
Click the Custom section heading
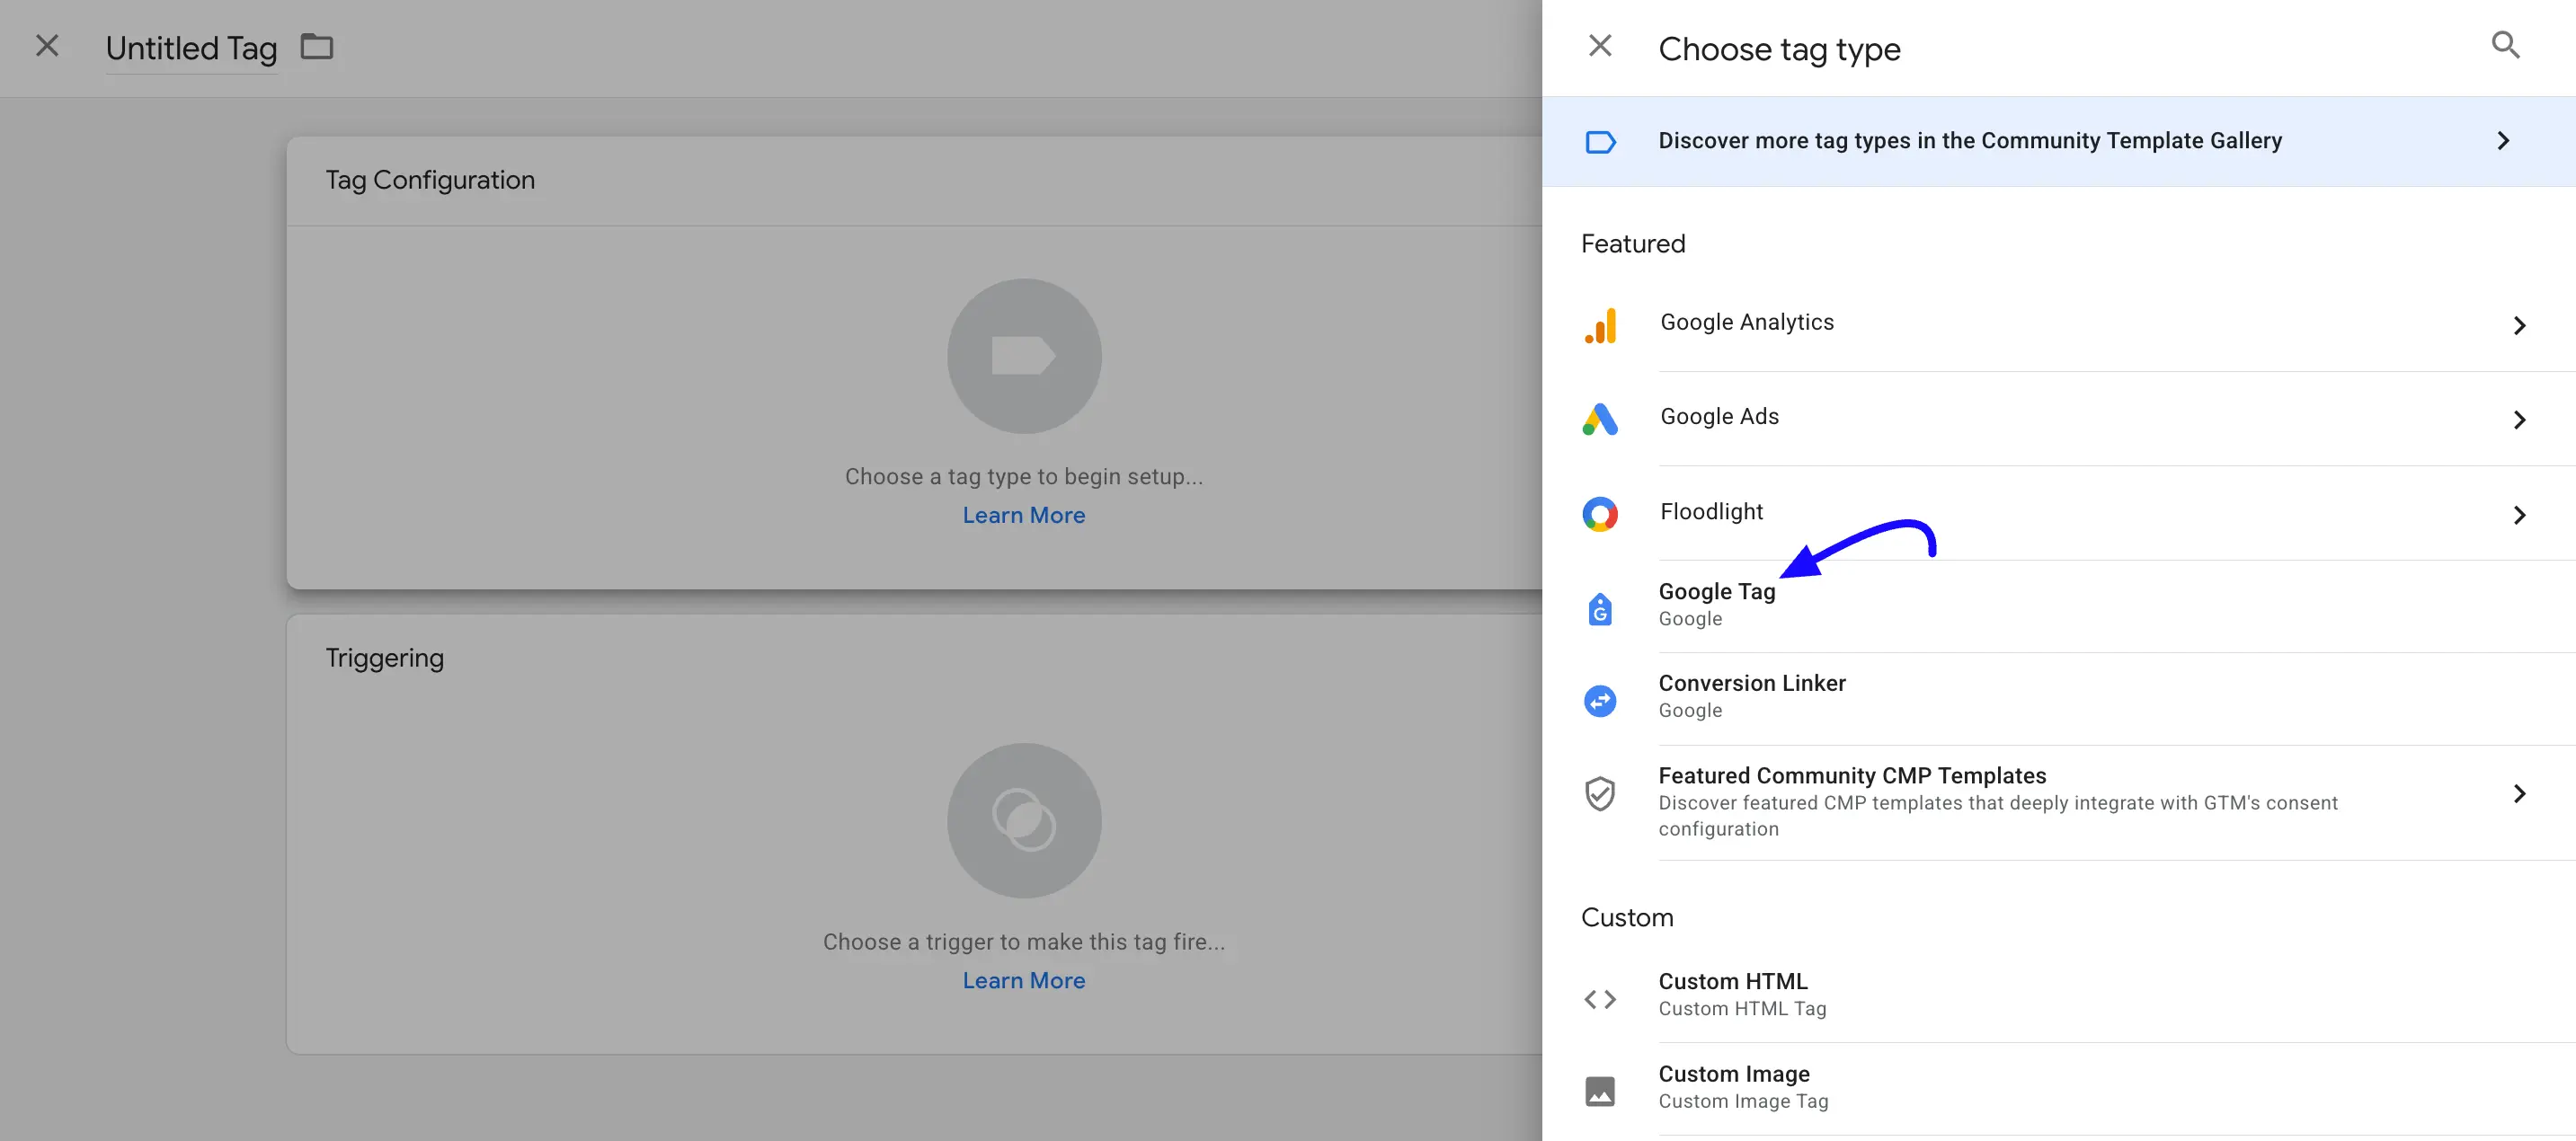(x=1627, y=918)
